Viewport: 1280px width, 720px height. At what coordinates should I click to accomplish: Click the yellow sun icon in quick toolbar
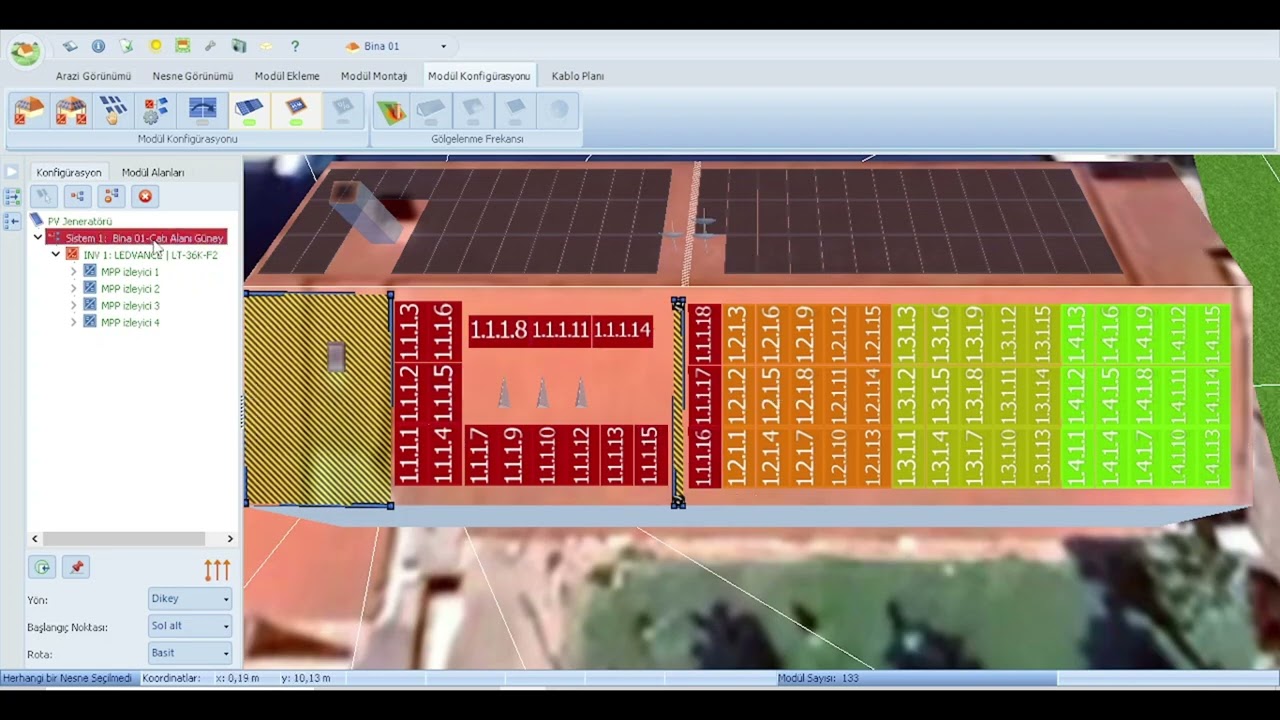click(x=155, y=46)
